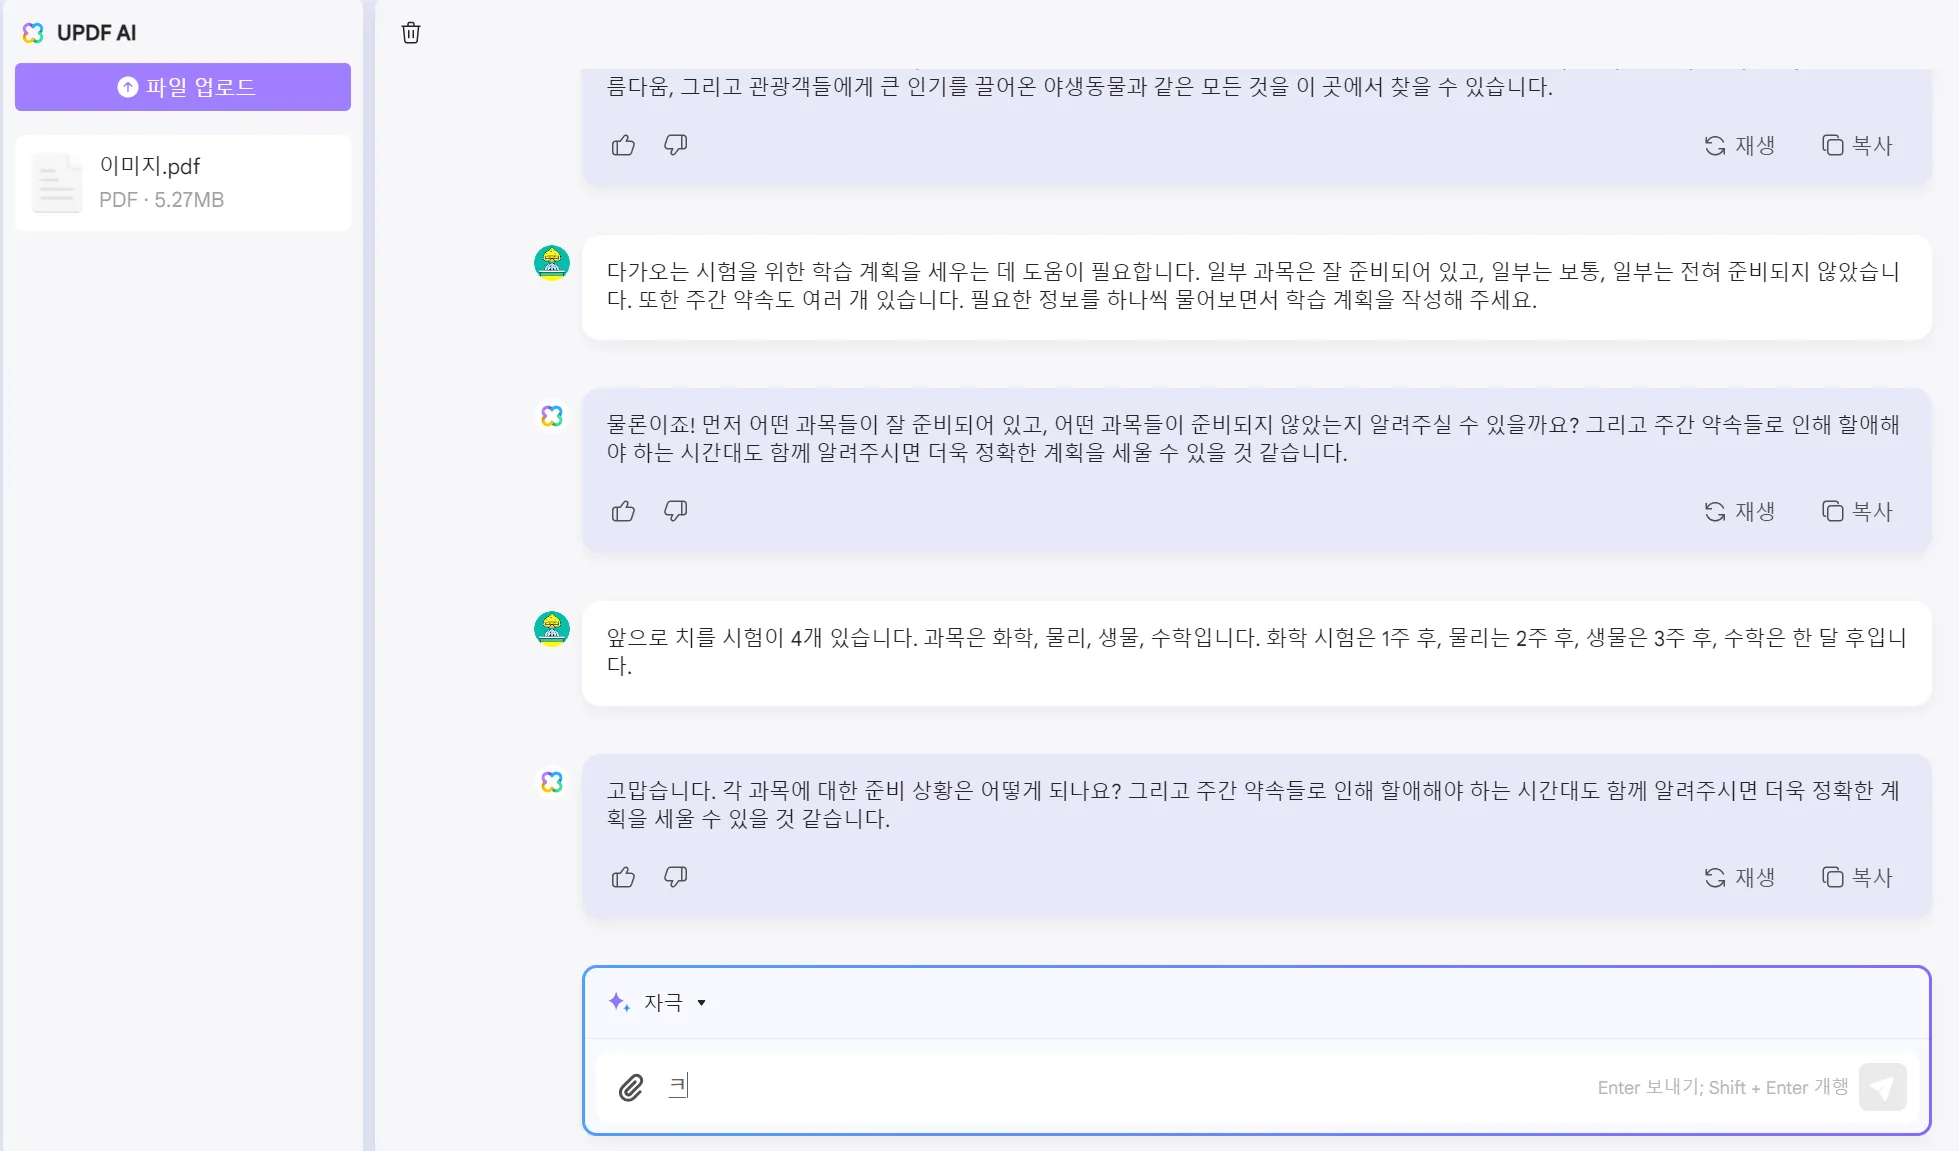Thumbs down the 물론이죠 response
The height and width of the screenshot is (1151, 1959).
point(676,511)
